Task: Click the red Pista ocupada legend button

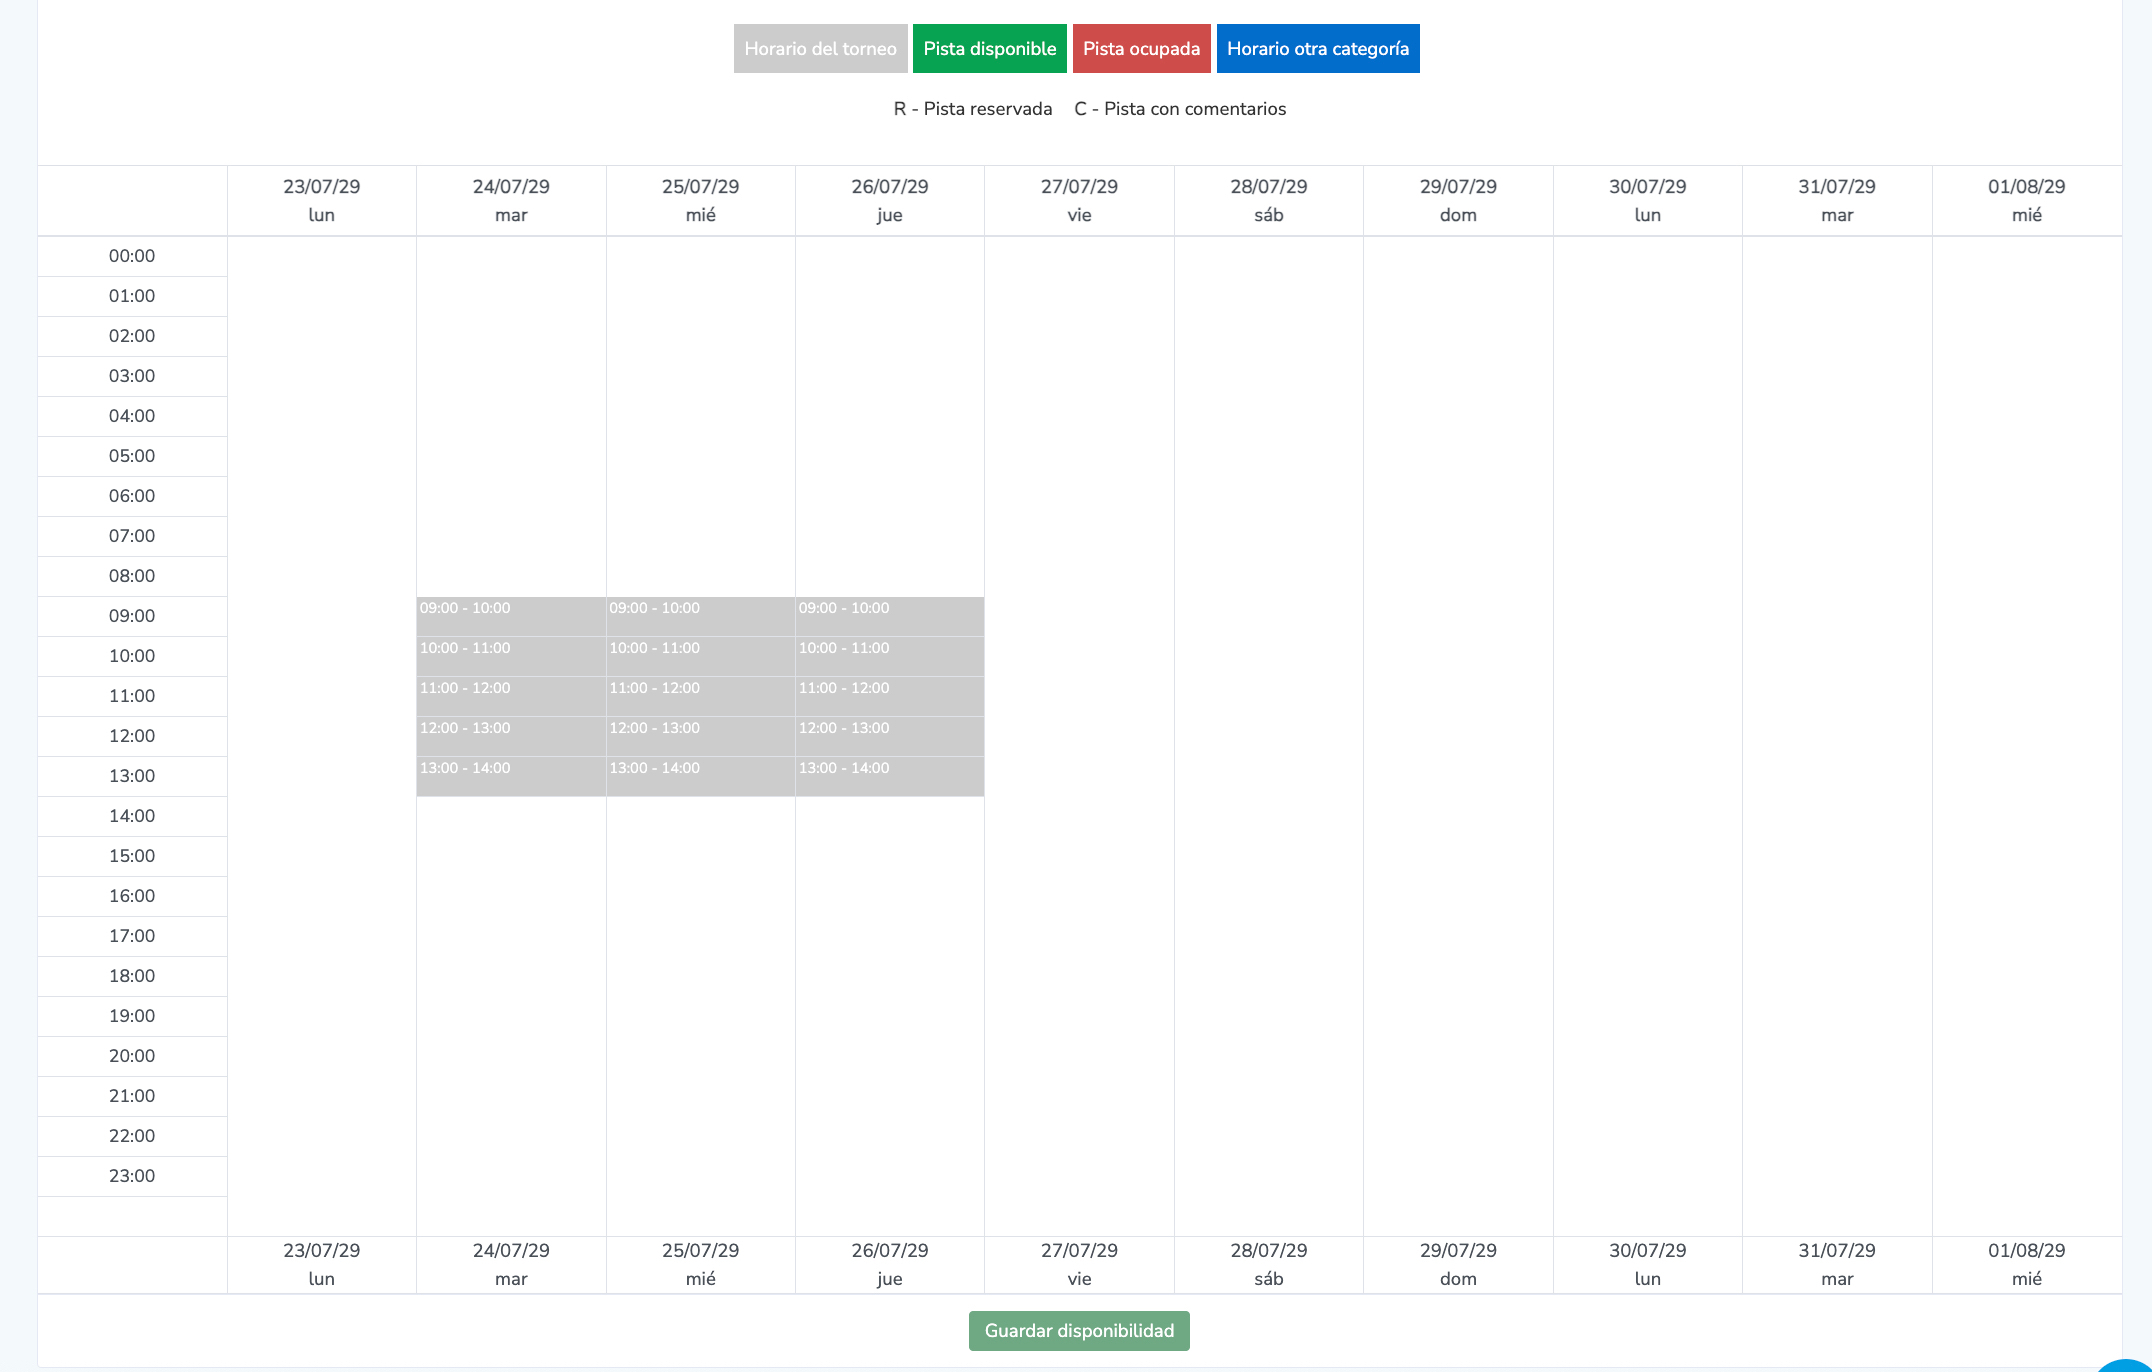Action: 1141,49
